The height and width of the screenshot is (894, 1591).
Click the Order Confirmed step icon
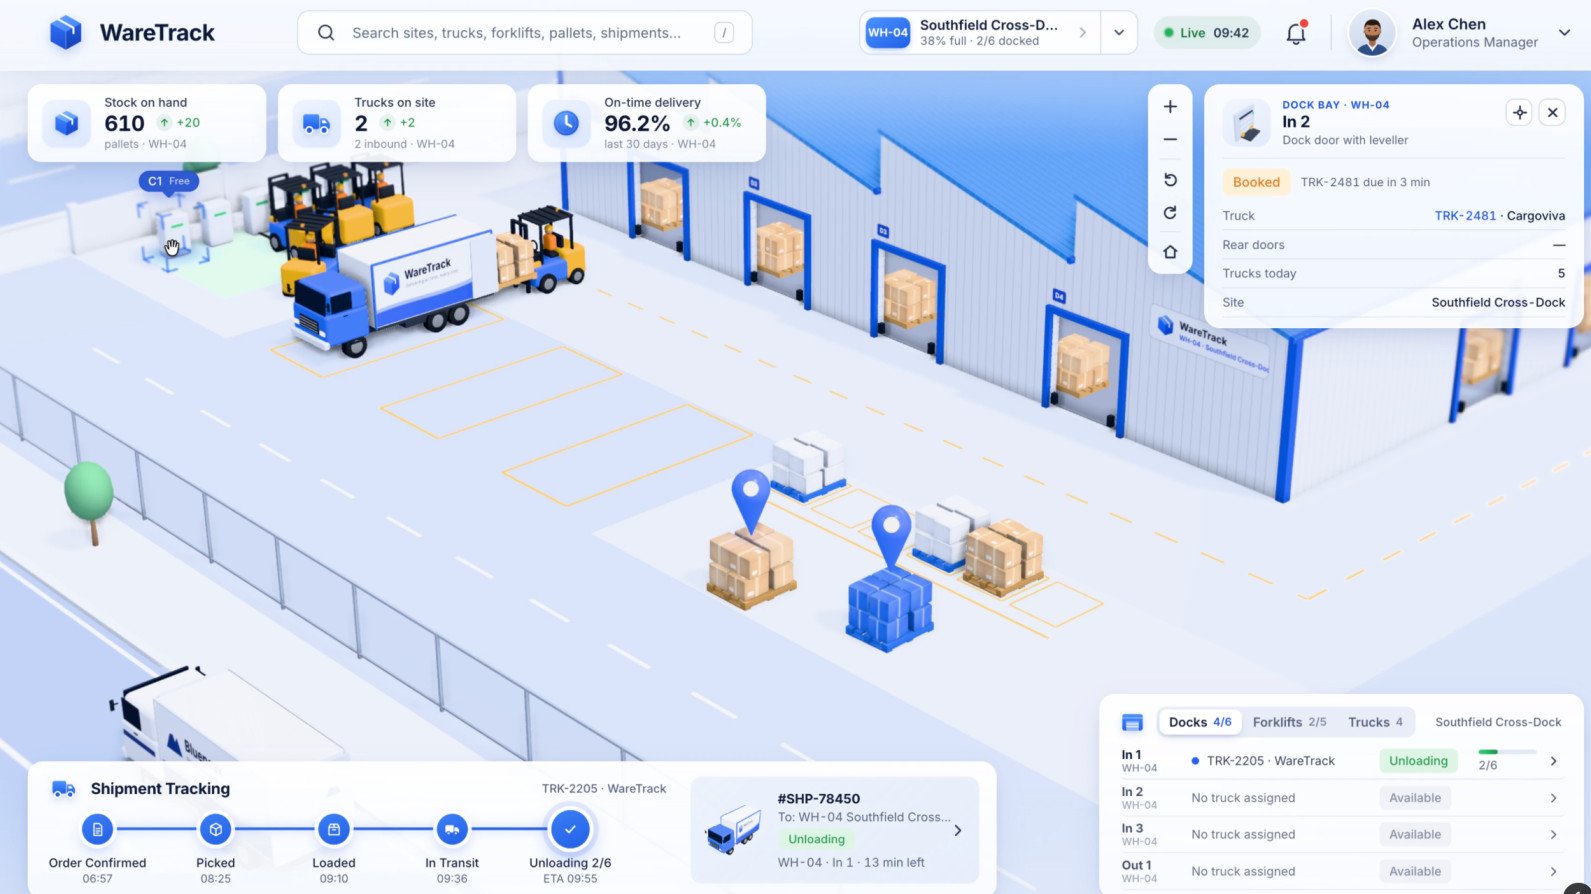(x=97, y=829)
